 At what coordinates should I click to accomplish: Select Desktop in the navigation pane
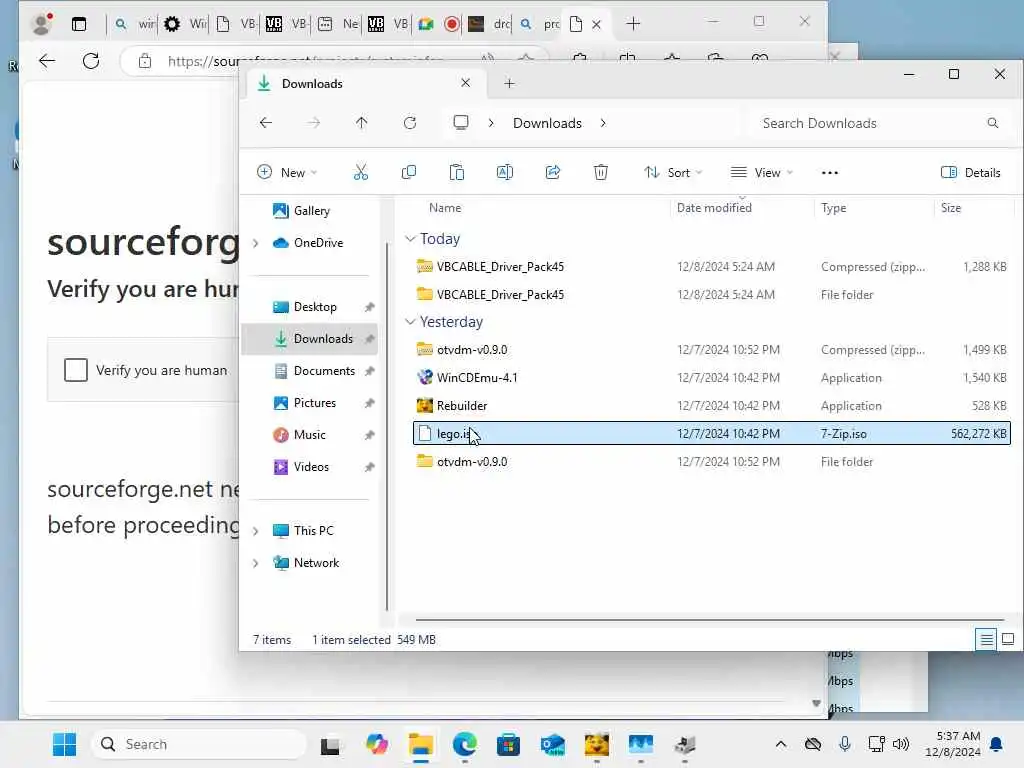pos(315,307)
